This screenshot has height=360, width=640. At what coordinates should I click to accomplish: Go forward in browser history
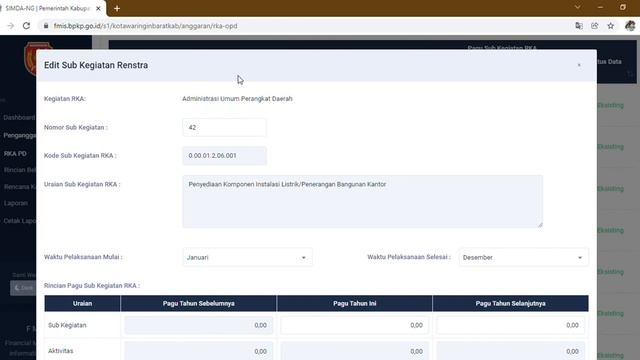11,26
